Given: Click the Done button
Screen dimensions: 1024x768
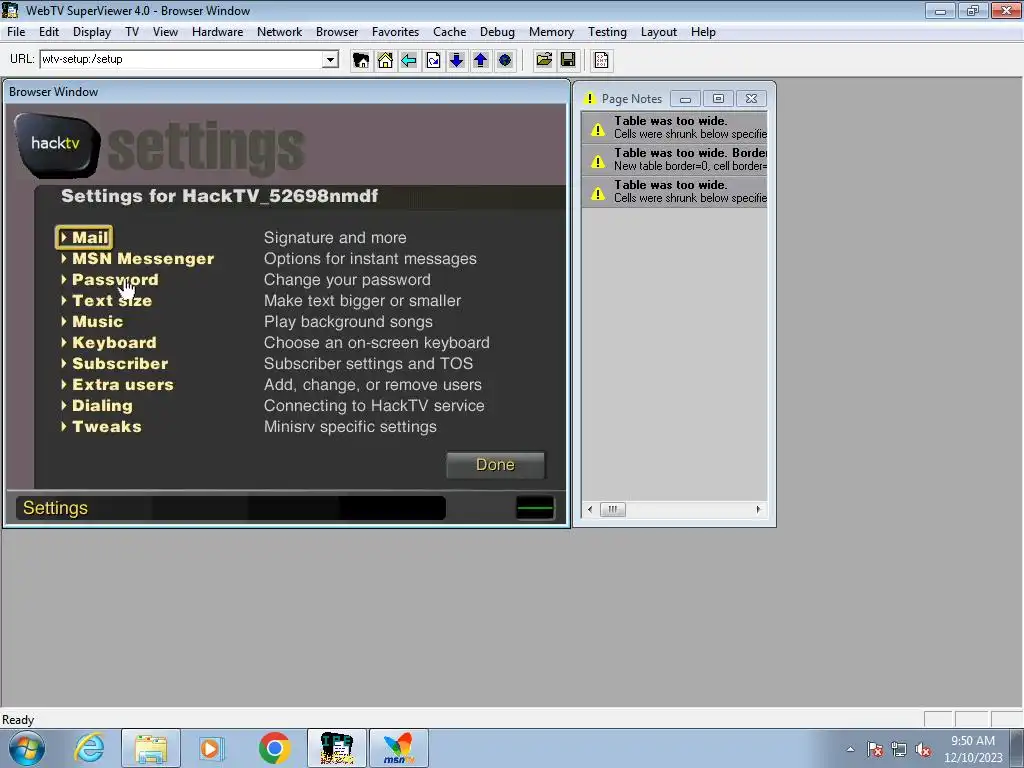Looking at the screenshot, I should point(495,465).
